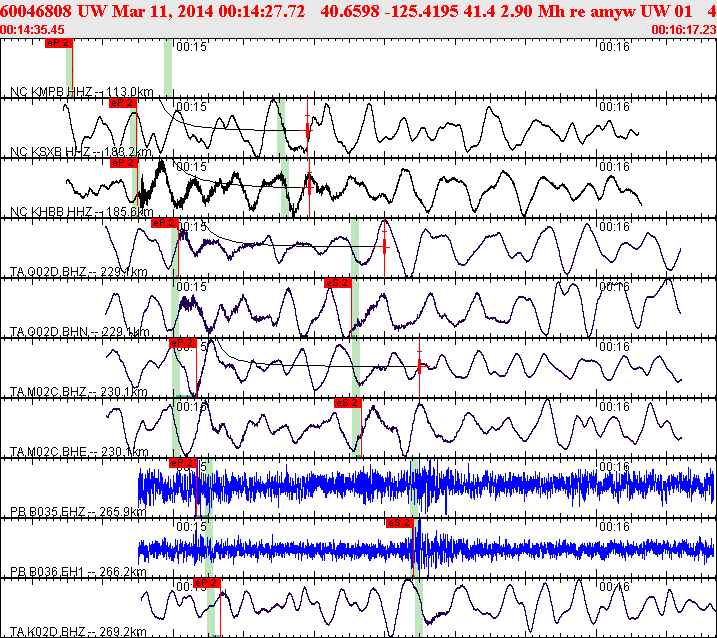Click the KHBB HHZ noisy black waveform
The height and width of the screenshot is (638, 717).
[354, 188]
